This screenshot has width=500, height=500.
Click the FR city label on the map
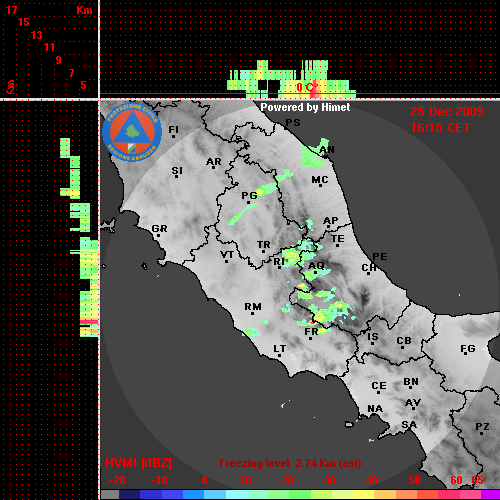[x=311, y=332]
